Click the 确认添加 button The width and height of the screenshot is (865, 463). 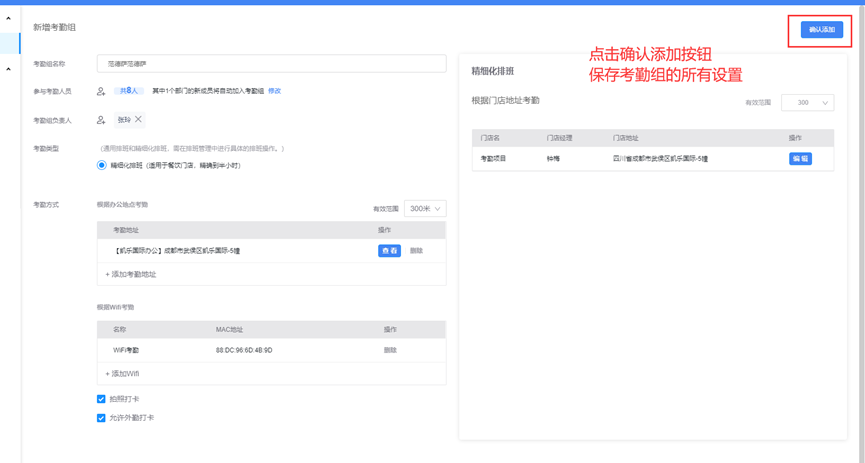(x=822, y=30)
